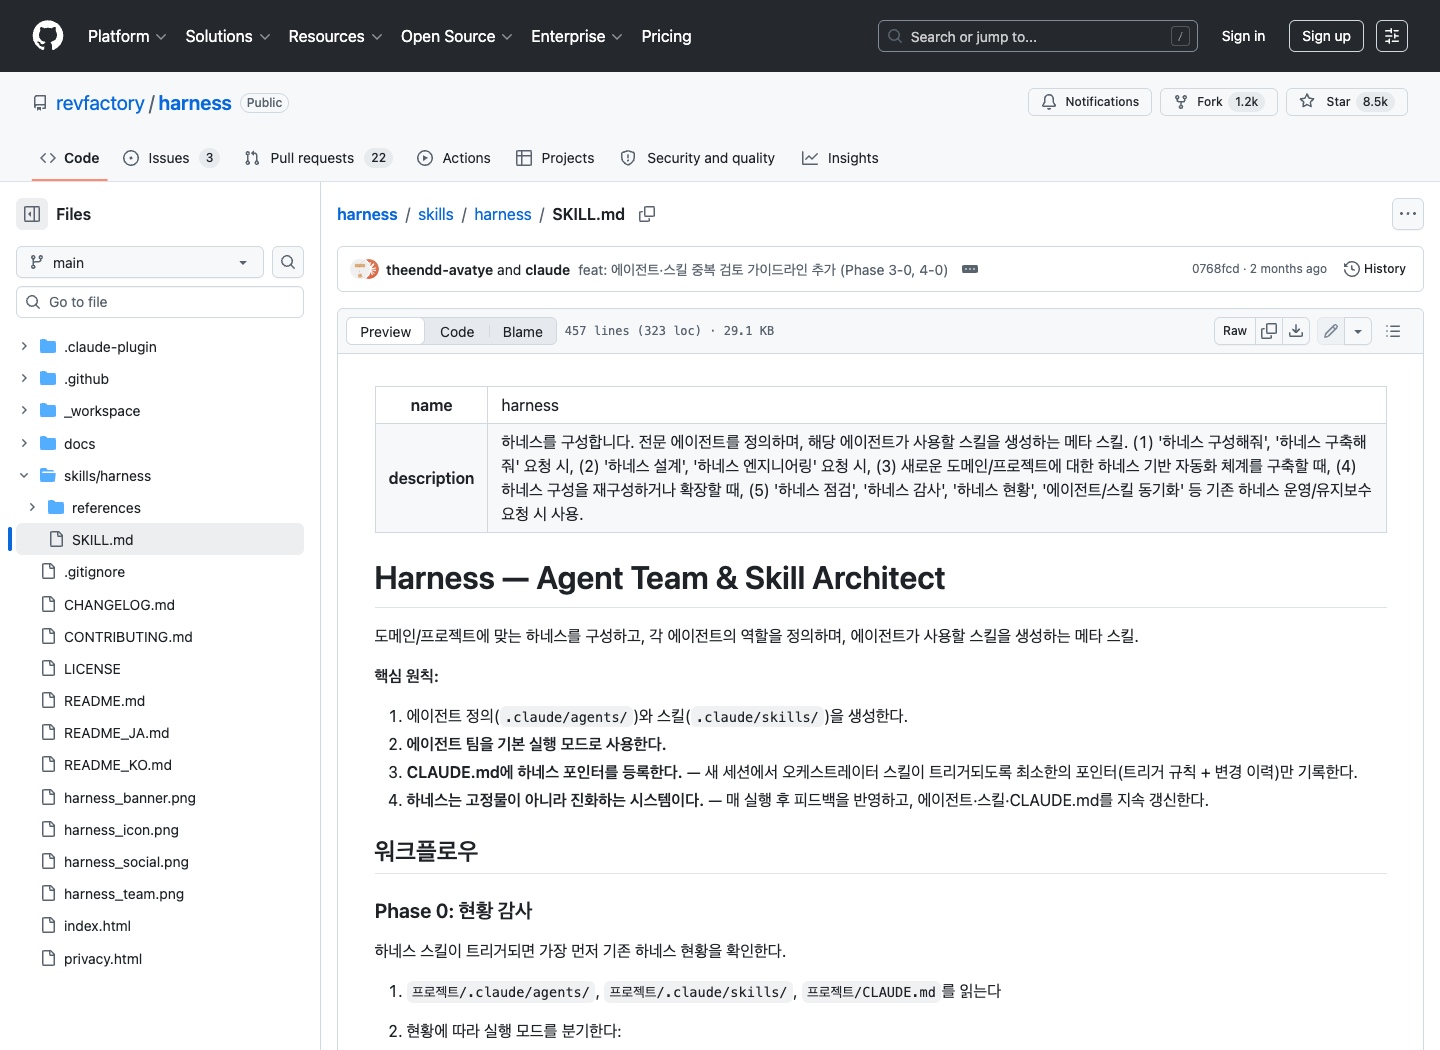
Task: Open commit History
Action: click(1375, 269)
